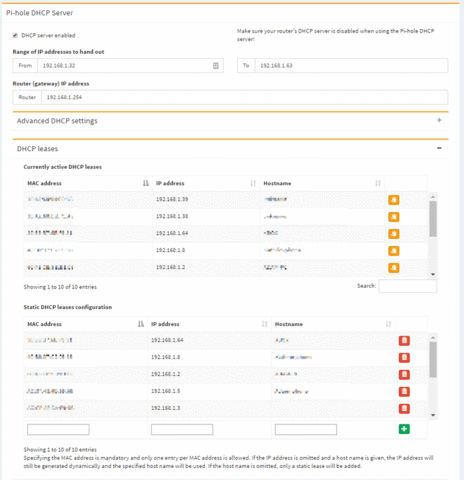Sort active leases by MAC address column
This screenshot has height=480, width=464.
click(x=88, y=183)
